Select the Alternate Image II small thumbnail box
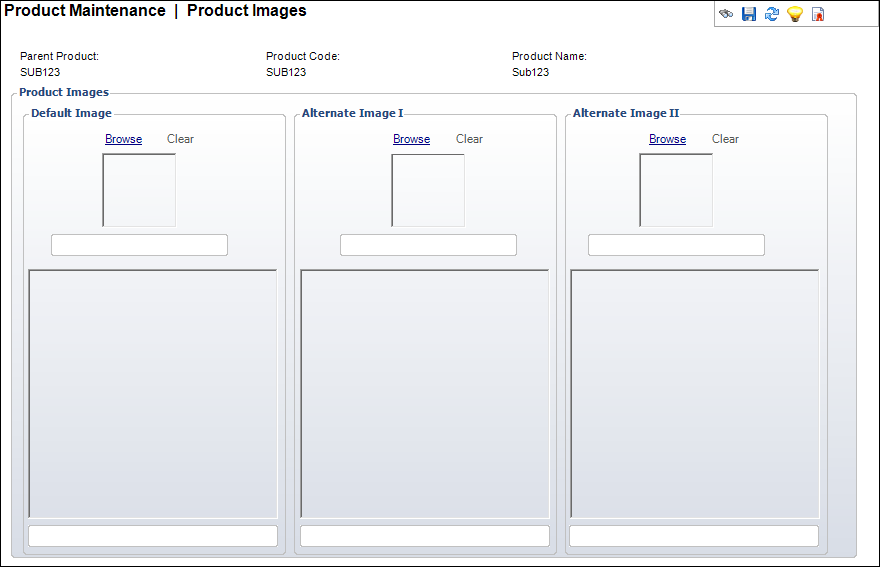 tap(676, 190)
